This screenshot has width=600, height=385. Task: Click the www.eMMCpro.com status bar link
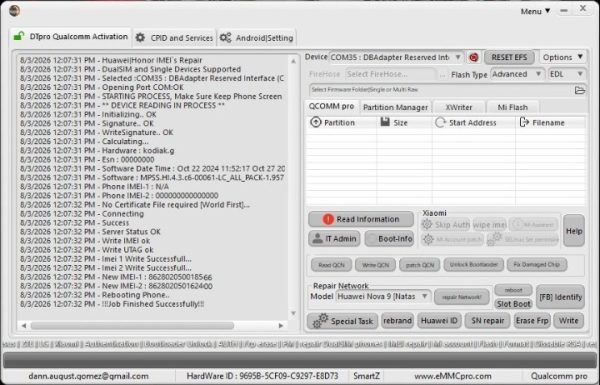click(x=453, y=376)
